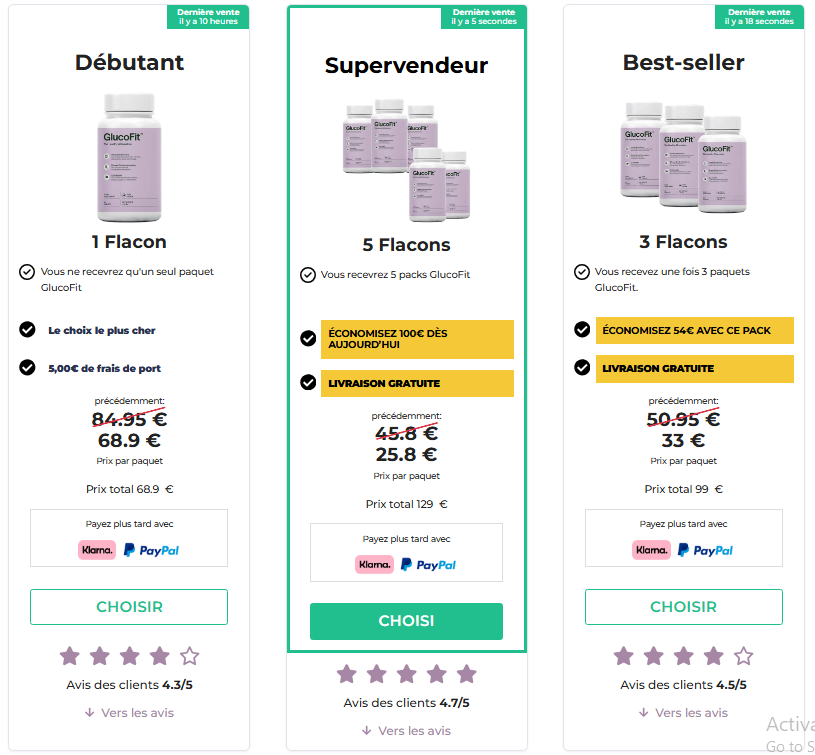
Task: Click the Klarna logo in Débutant card
Action: coord(97,550)
